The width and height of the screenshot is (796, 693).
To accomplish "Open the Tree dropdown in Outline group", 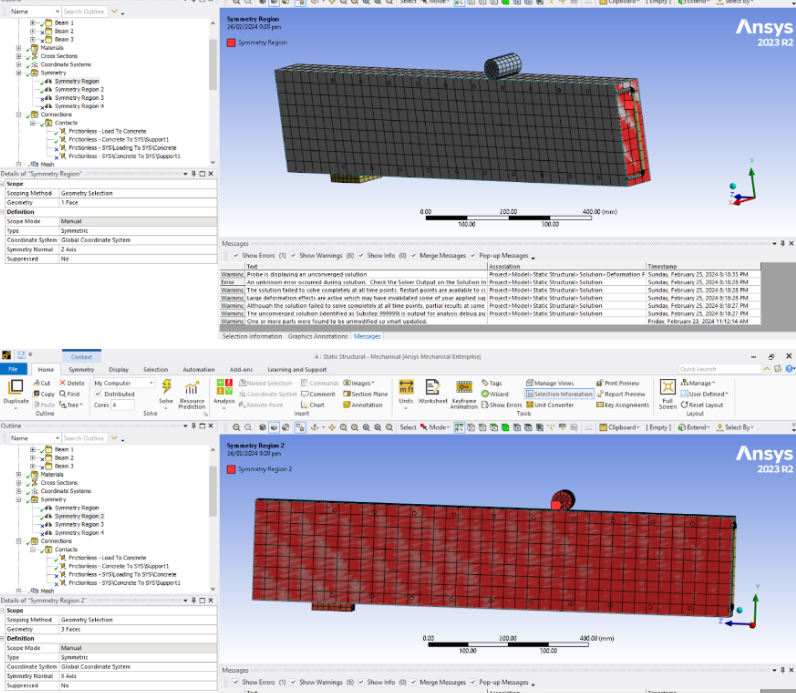I will coord(71,405).
